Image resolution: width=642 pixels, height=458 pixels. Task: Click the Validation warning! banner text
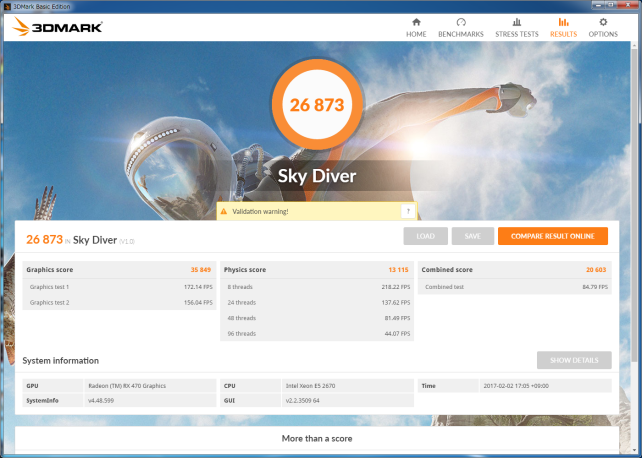pos(260,212)
